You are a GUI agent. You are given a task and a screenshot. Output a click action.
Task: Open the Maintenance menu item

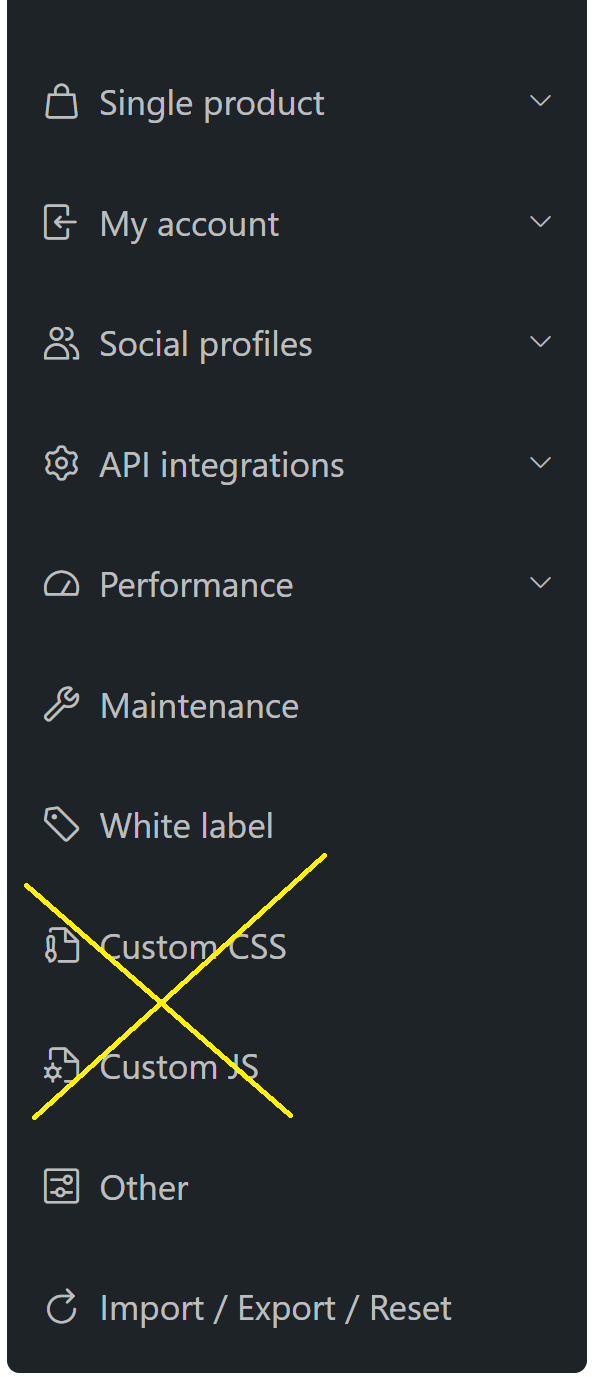point(297,706)
